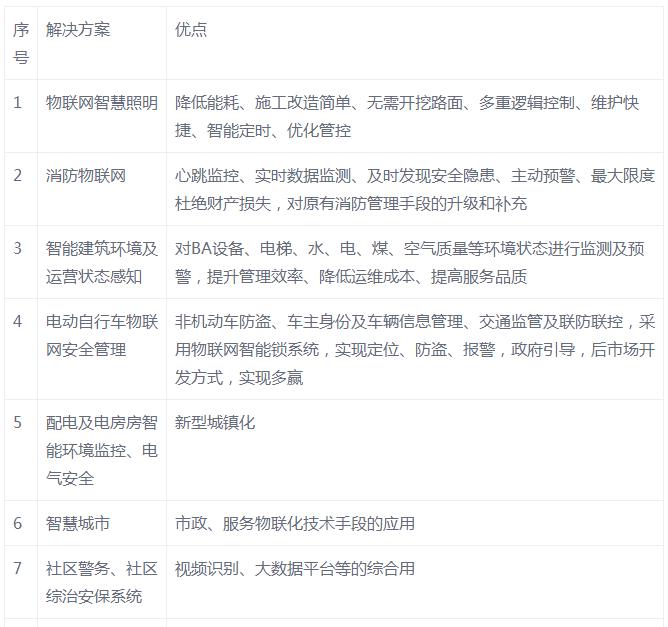Viewport: 668px width, 627px height.
Task: Click the 解决方案 column header
Action: (78, 30)
